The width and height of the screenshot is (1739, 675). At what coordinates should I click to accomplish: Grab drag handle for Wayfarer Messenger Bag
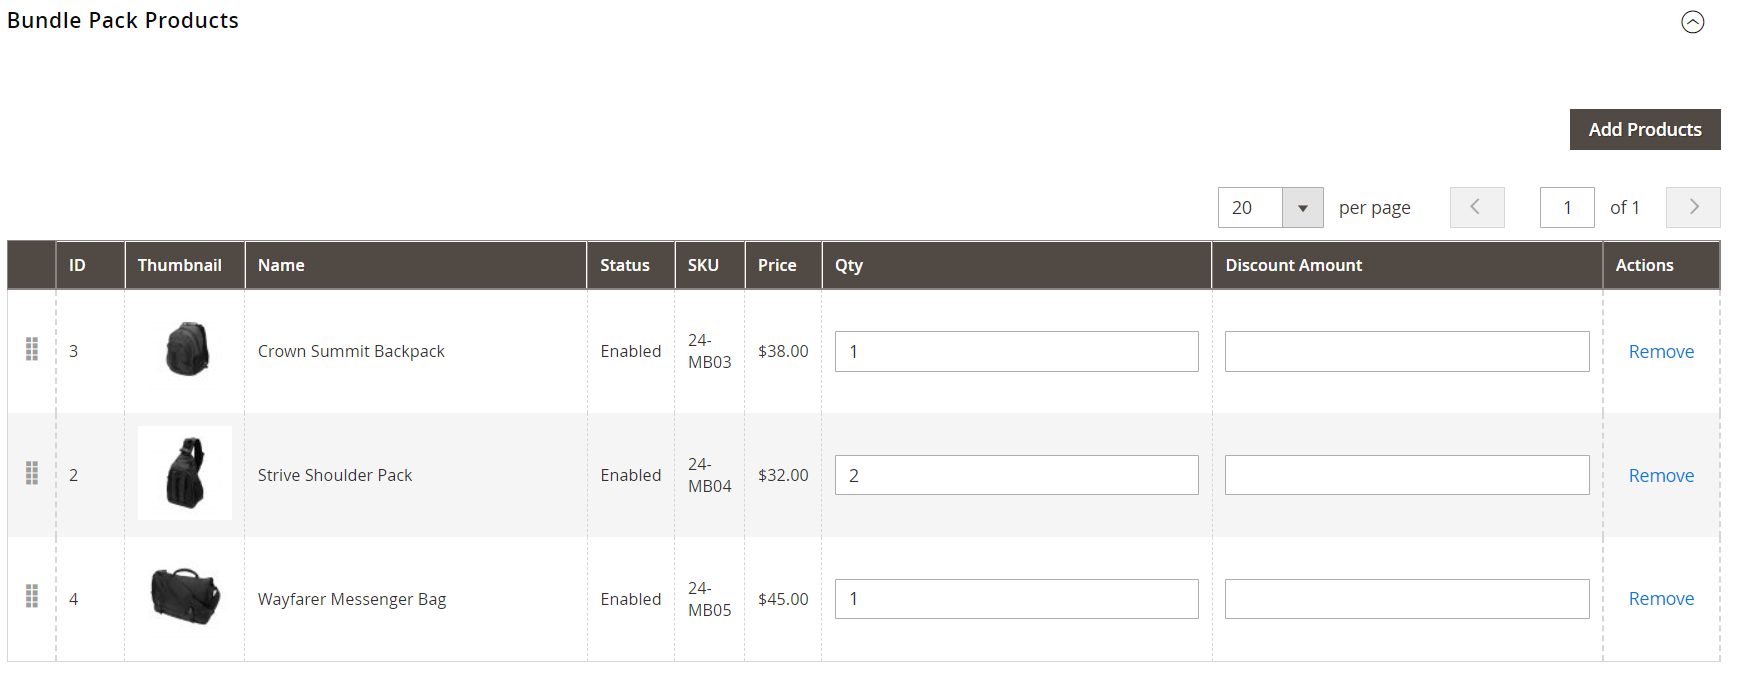pos(32,597)
